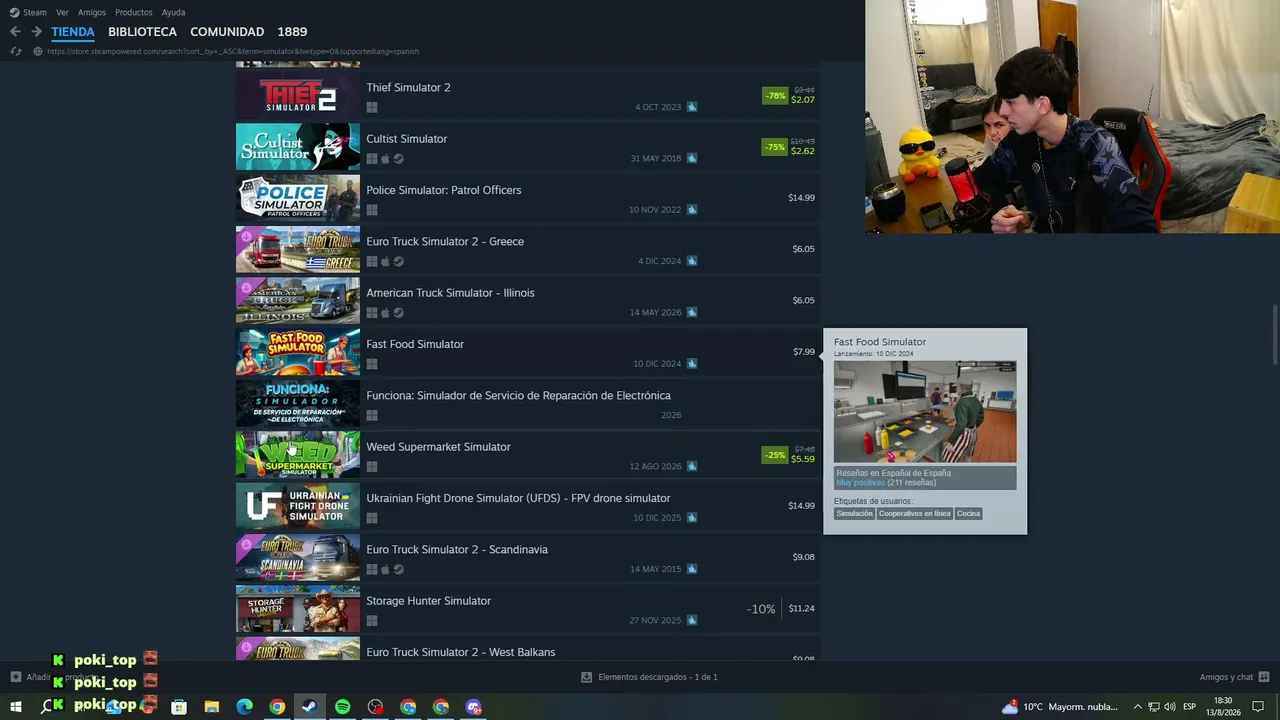The height and width of the screenshot is (720, 1280).
Task: Open Microsoft Edge from the taskbar
Action: click(244, 707)
